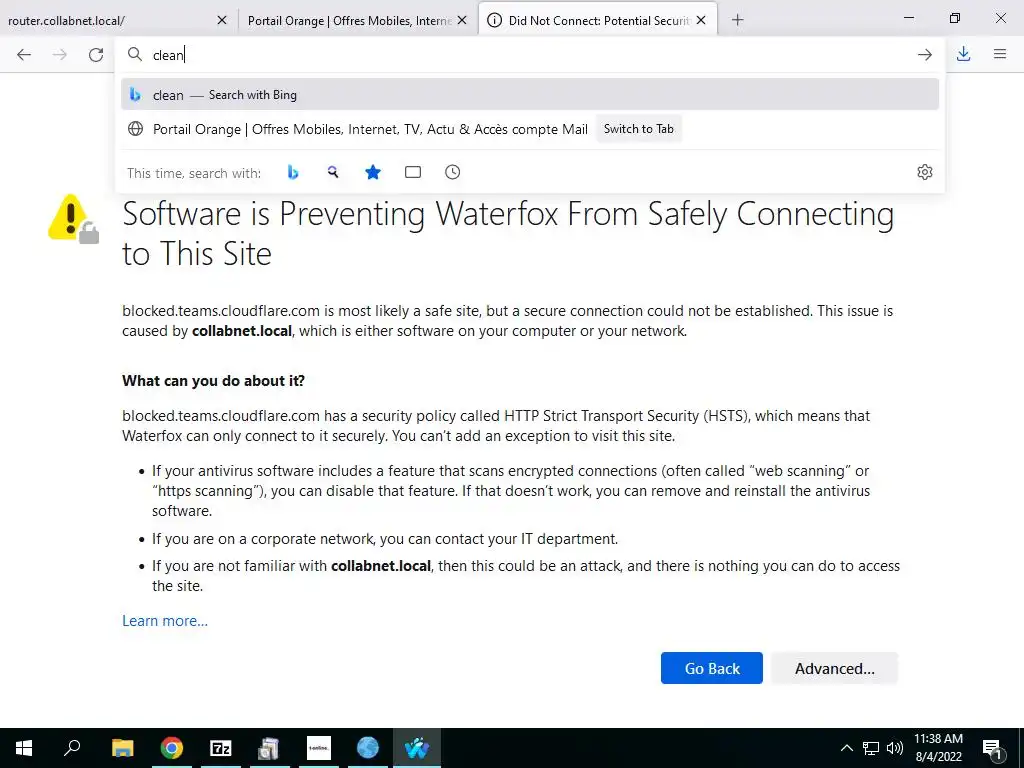
Task: Click the 'This time, search with:' label
Action: 194,173
